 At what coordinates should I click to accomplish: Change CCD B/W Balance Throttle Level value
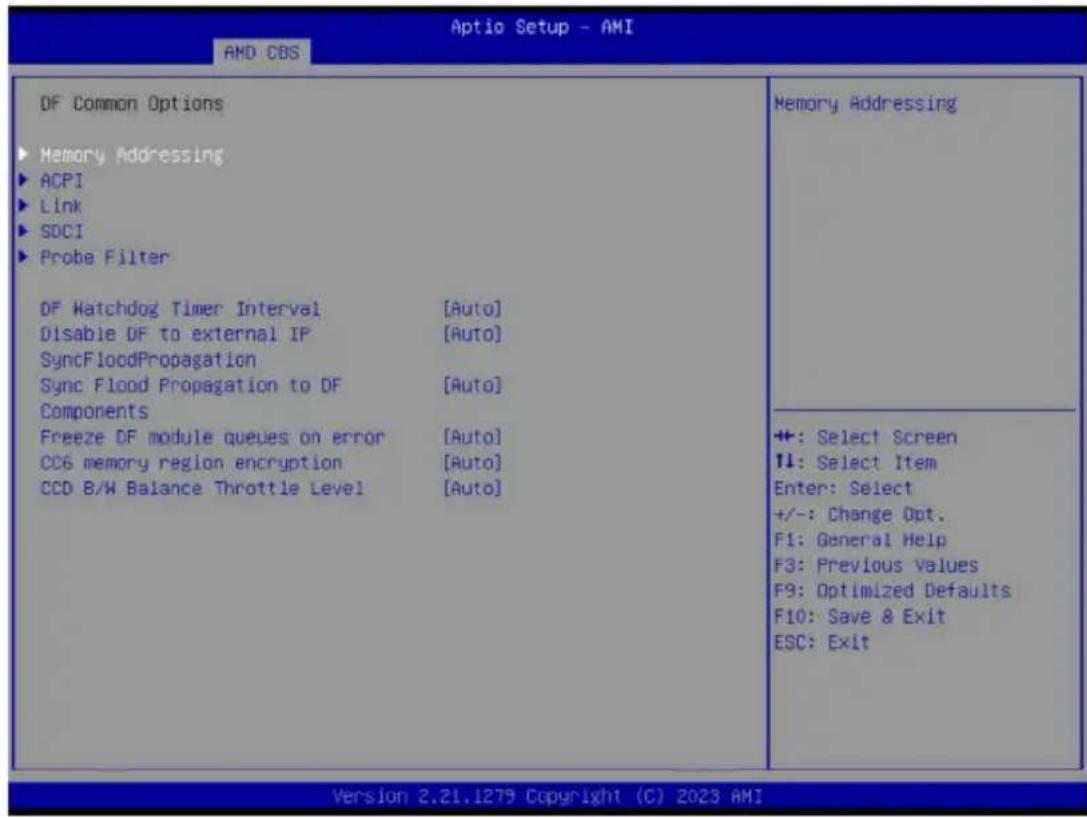pos(472,488)
